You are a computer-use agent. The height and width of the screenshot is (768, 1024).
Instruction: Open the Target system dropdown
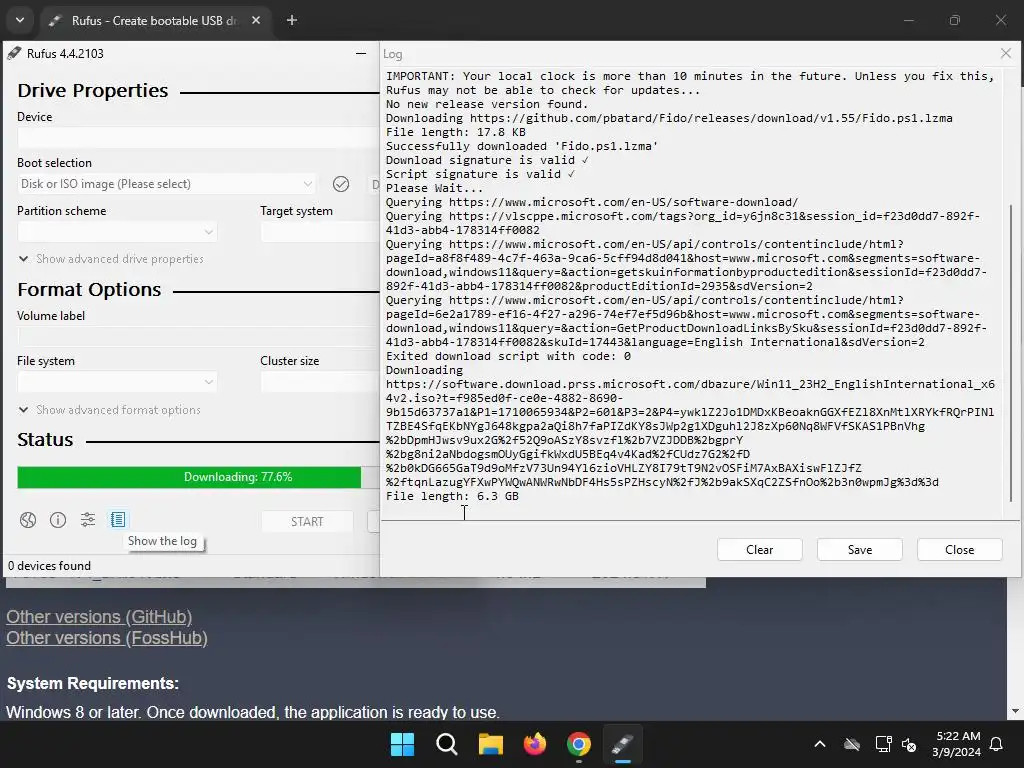pos(319,232)
